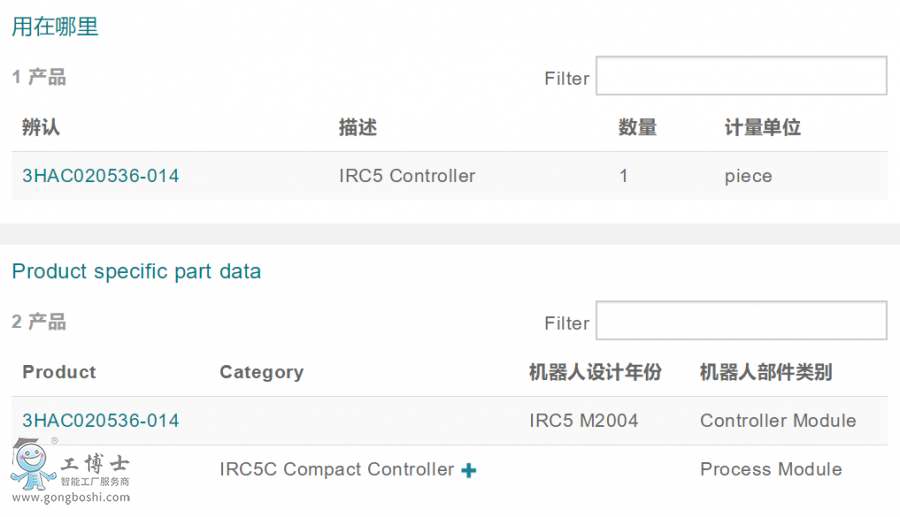Viewport: 900px width, 517px height.
Task: Open the 3HAC020536-014 link under the Product column
Action: (x=101, y=421)
